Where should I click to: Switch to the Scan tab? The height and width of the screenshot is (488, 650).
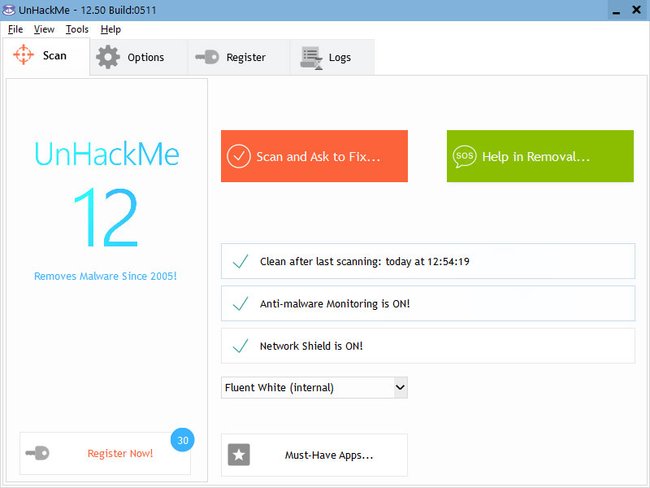pos(46,56)
